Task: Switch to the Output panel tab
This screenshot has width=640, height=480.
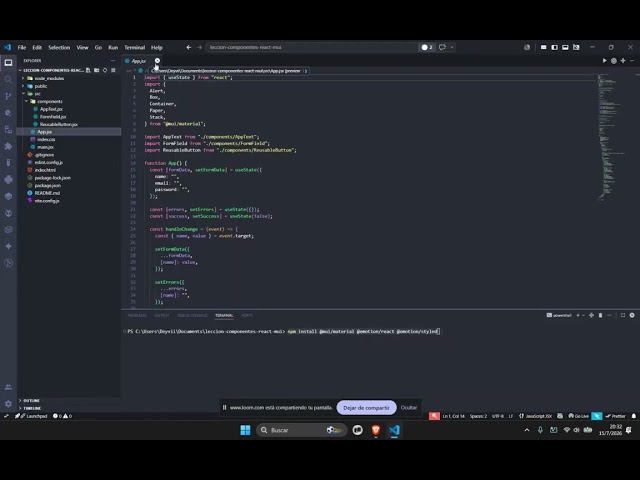Action: pyautogui.click(x=162, y=316)
